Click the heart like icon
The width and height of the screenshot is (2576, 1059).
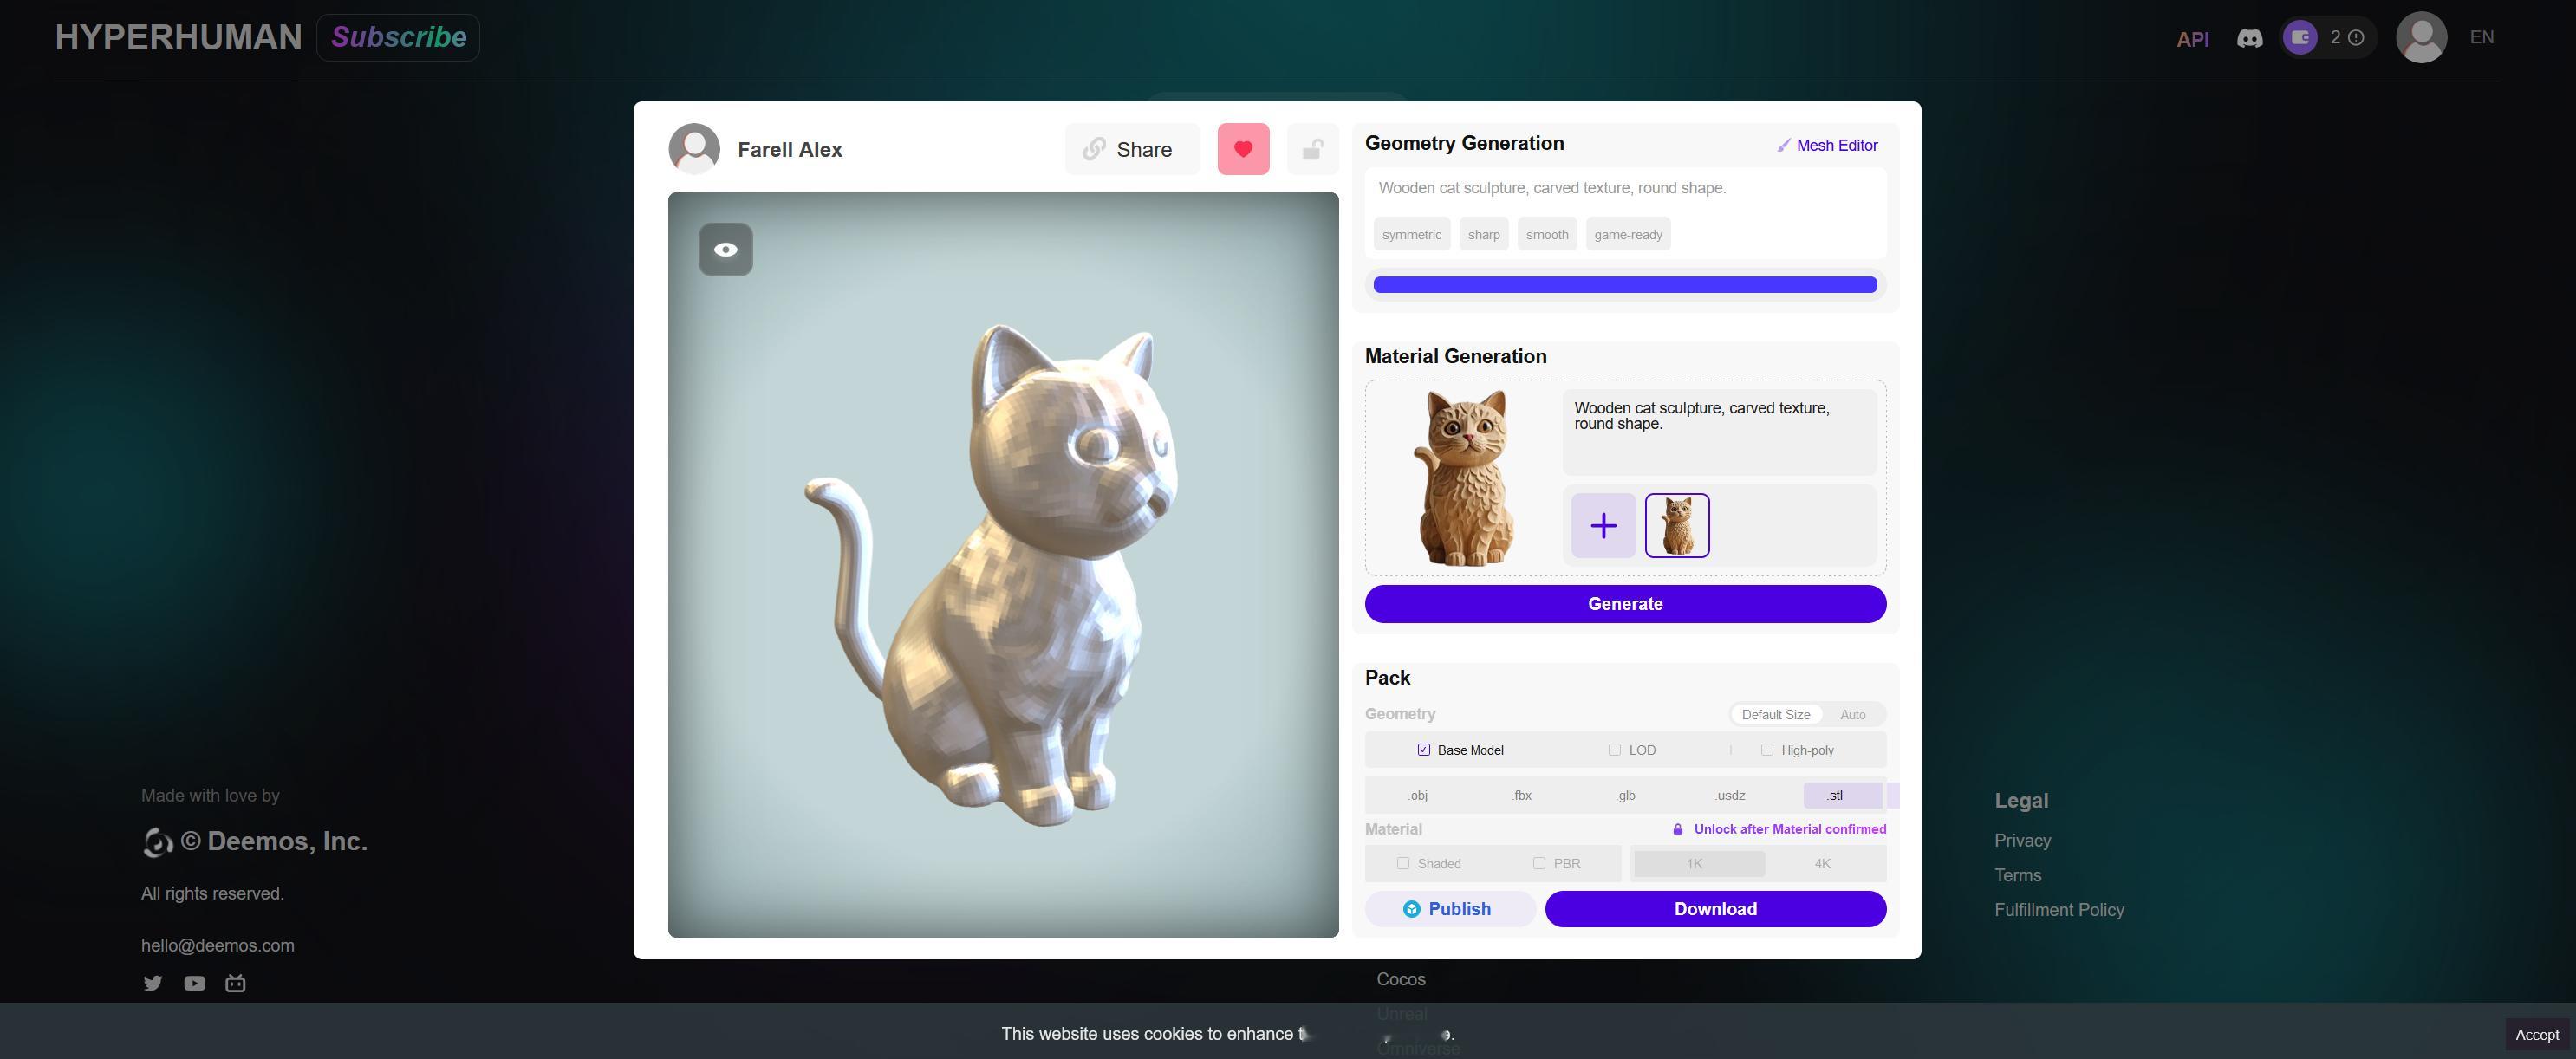(1242, 149)
